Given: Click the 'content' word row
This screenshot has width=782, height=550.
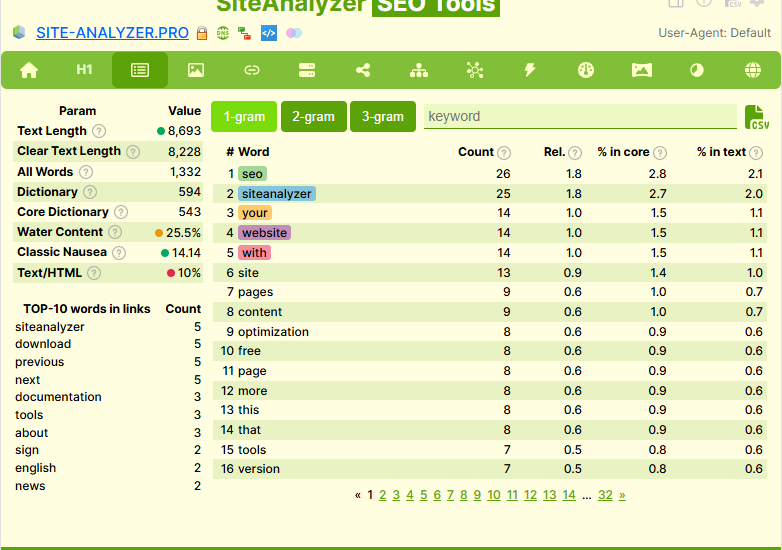Looking at the screenshot, I should pos(490,312).
